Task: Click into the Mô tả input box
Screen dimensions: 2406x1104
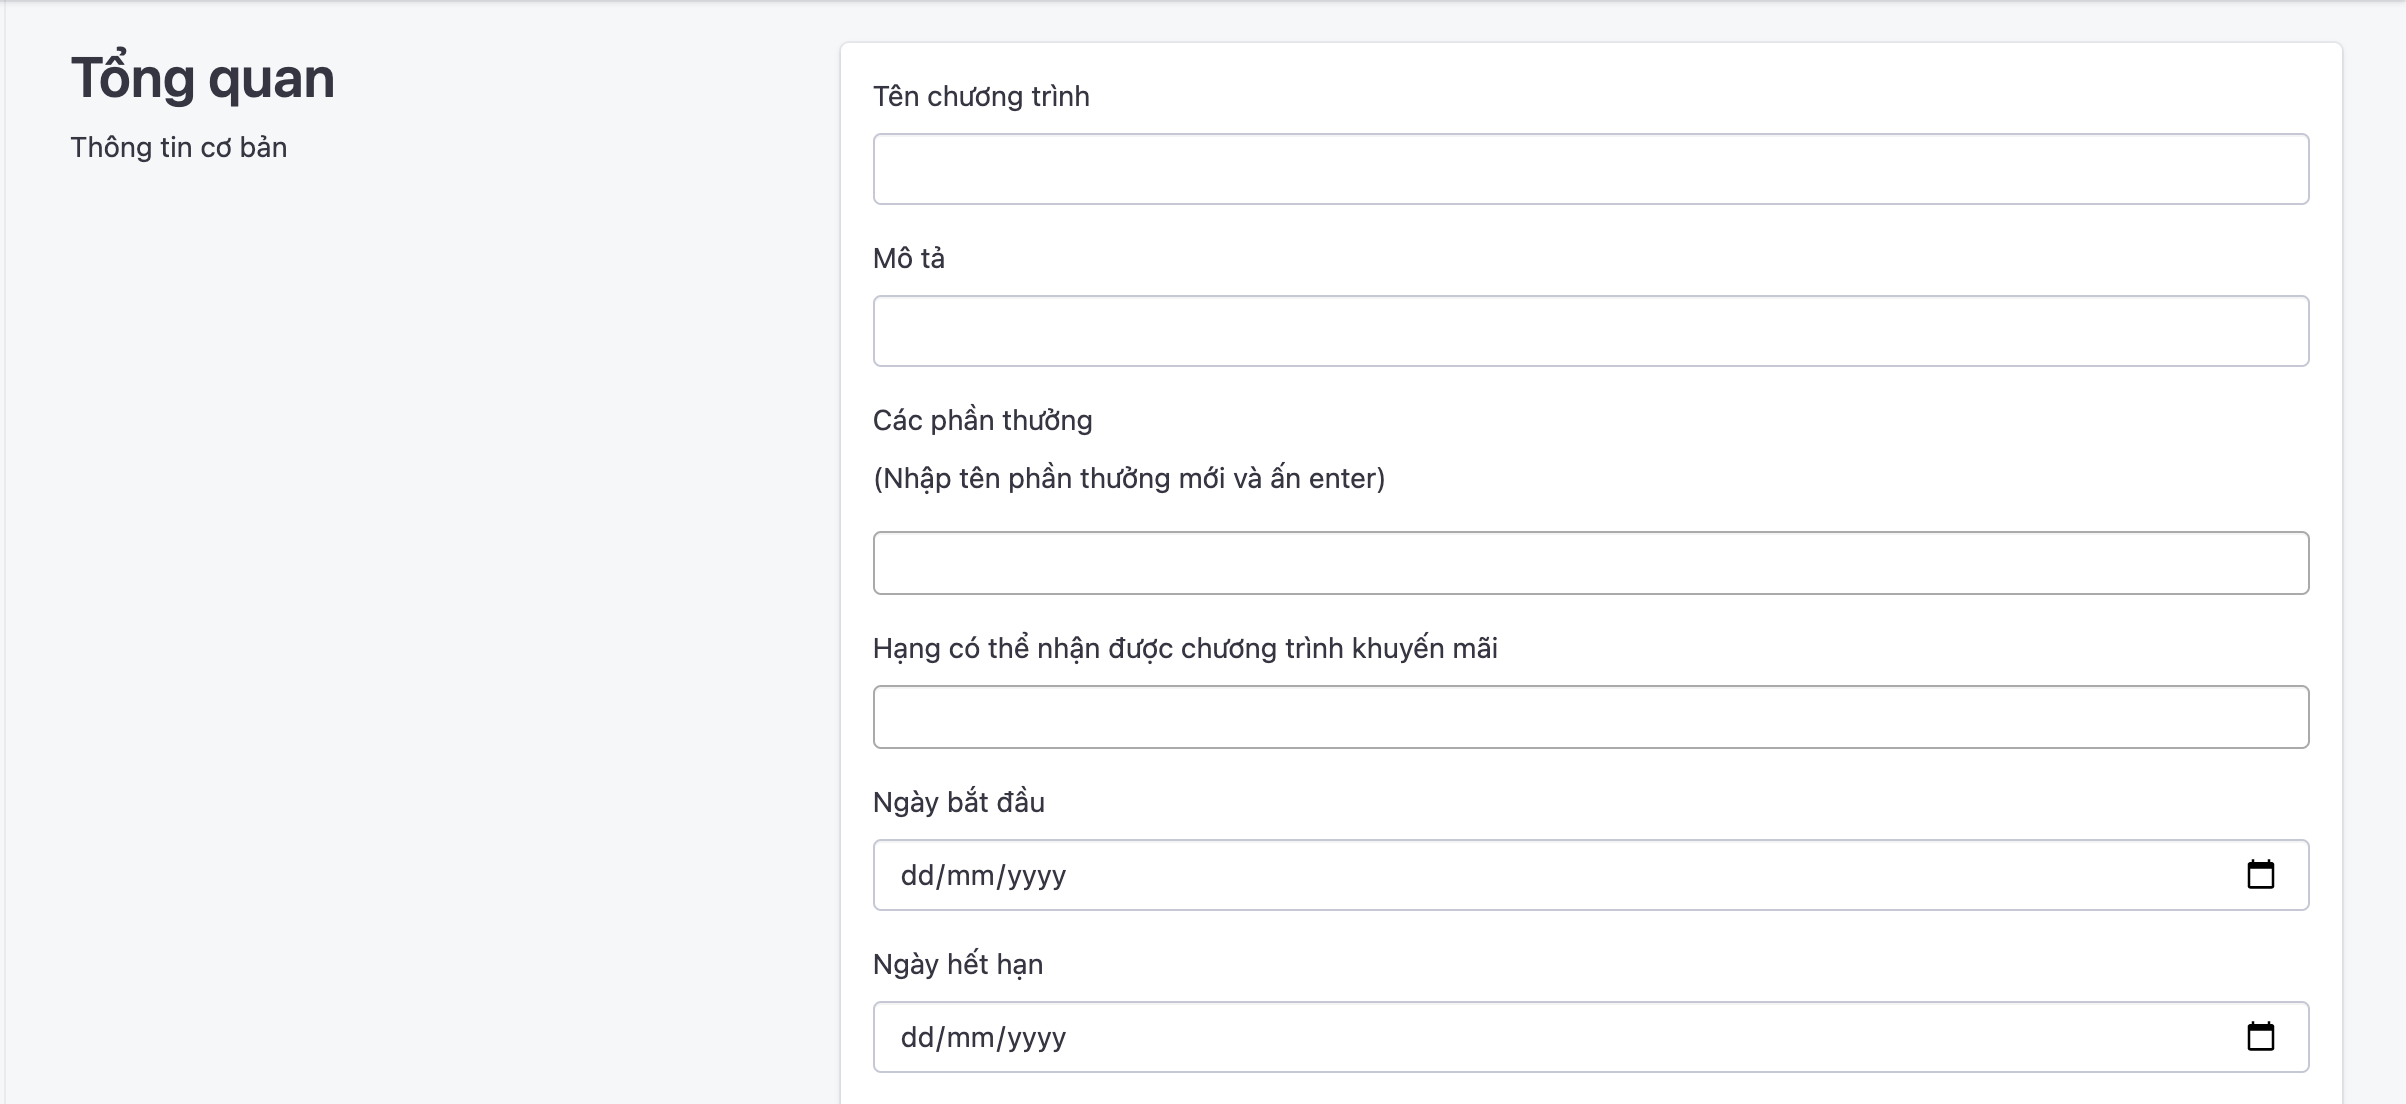Action: (x=1590, y=331)
